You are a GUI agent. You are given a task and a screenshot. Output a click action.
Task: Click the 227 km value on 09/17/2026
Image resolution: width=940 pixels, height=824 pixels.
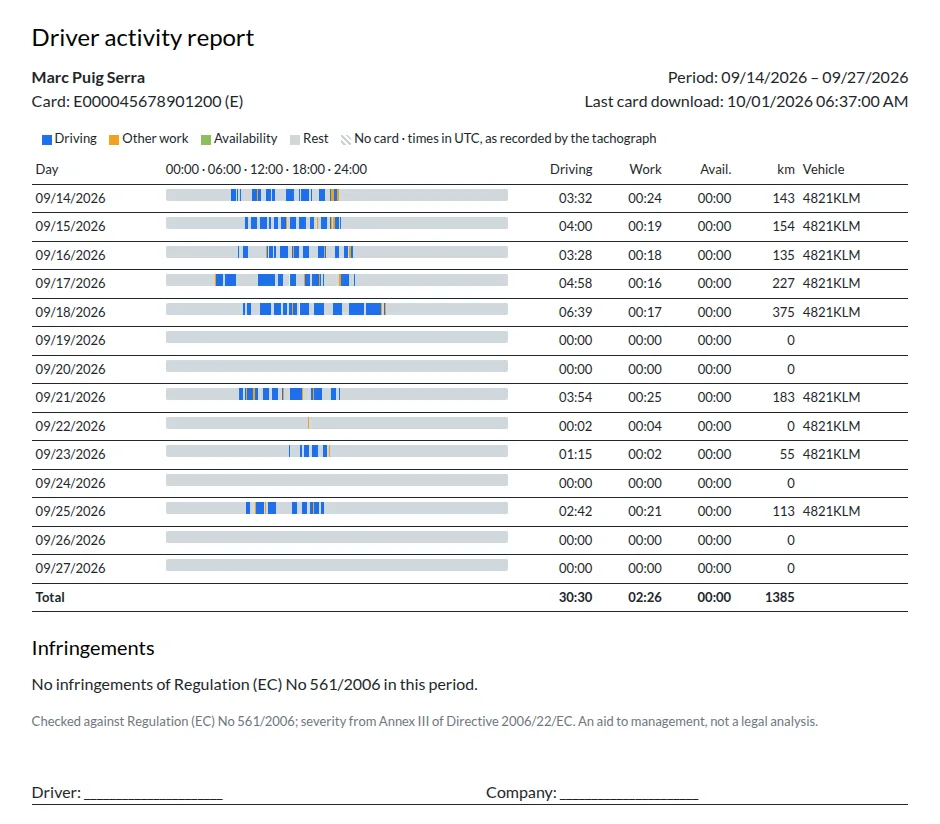(x=783, y=283)
